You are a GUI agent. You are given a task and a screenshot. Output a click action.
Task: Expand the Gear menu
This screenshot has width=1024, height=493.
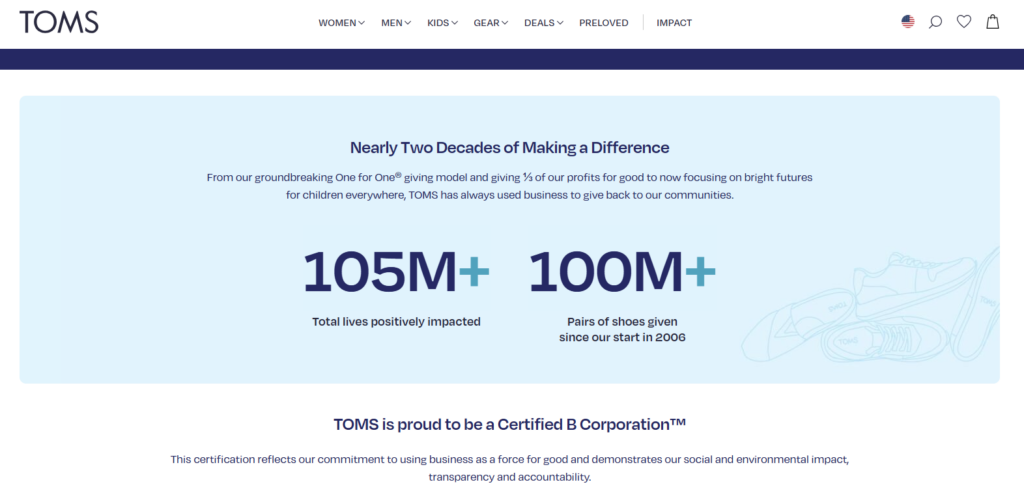click(490, 23)
